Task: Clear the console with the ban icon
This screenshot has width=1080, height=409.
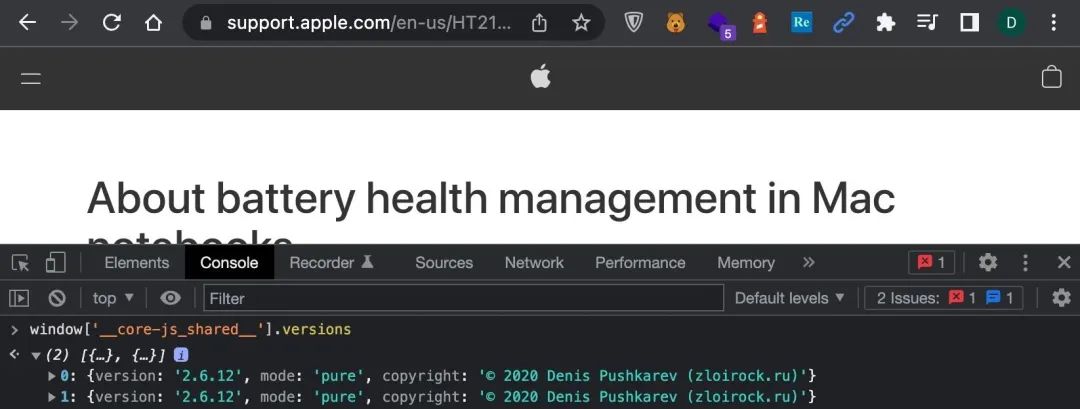Action: (57, 298)
